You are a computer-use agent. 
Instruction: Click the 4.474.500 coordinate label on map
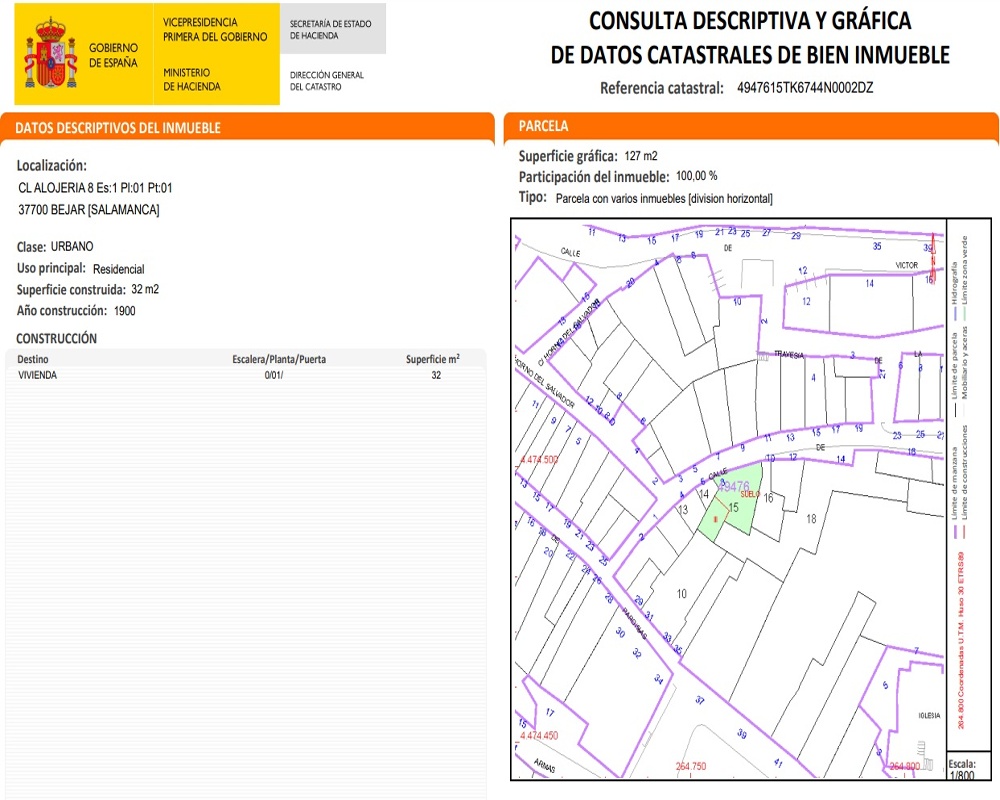click(x=540, y=460)
